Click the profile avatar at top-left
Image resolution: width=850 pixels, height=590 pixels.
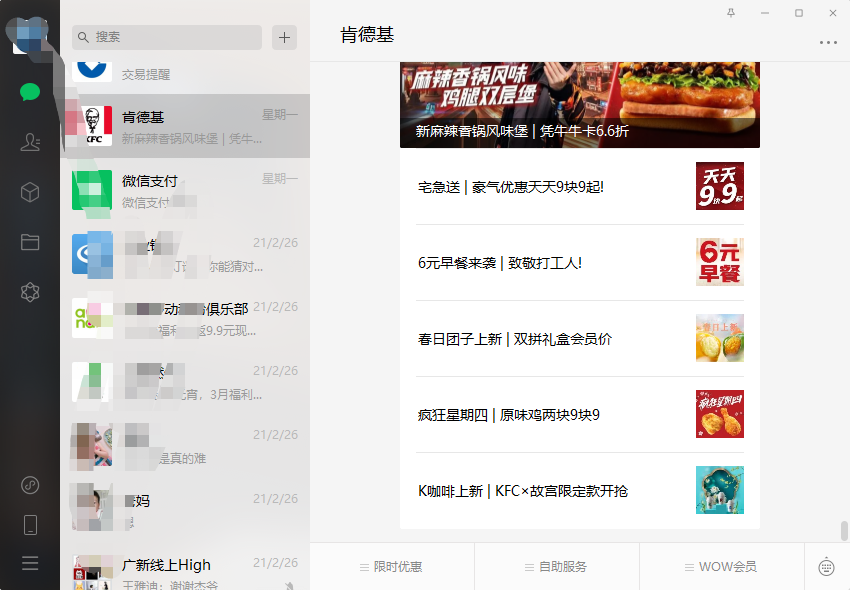[29, 36]
